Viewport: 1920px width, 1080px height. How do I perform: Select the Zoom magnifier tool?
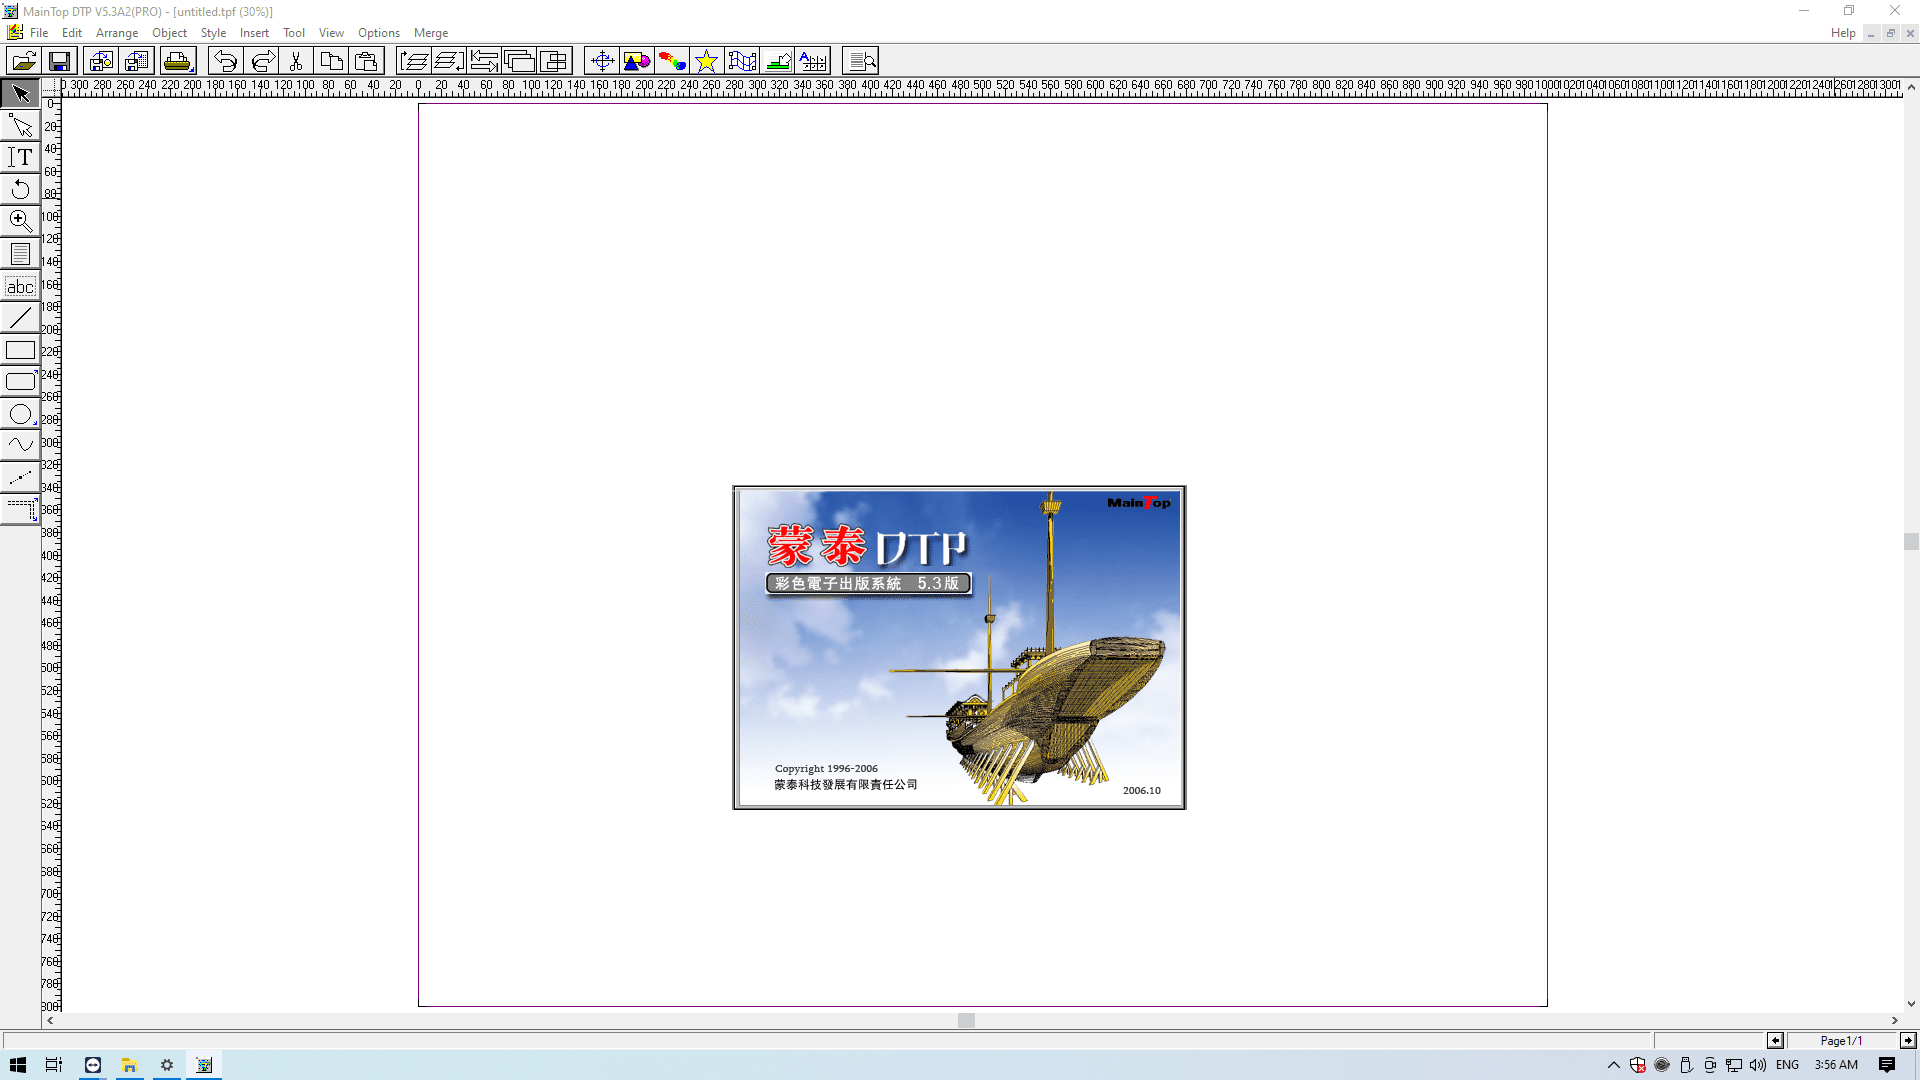click(x=20, y=221)
